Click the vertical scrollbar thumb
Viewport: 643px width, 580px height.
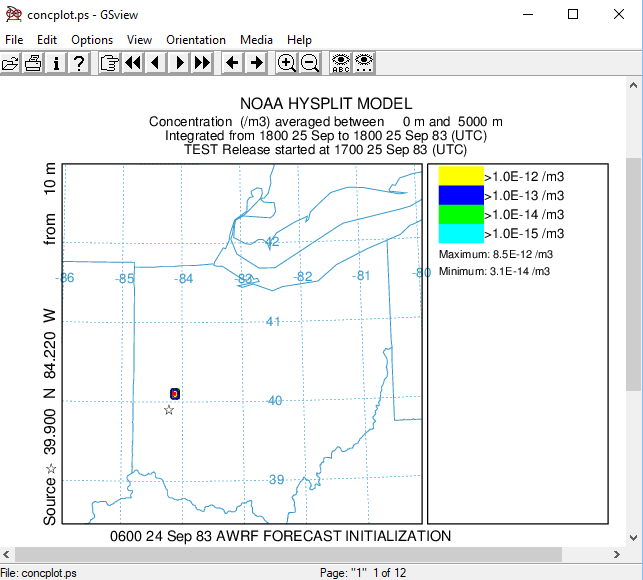click(633, 273)
